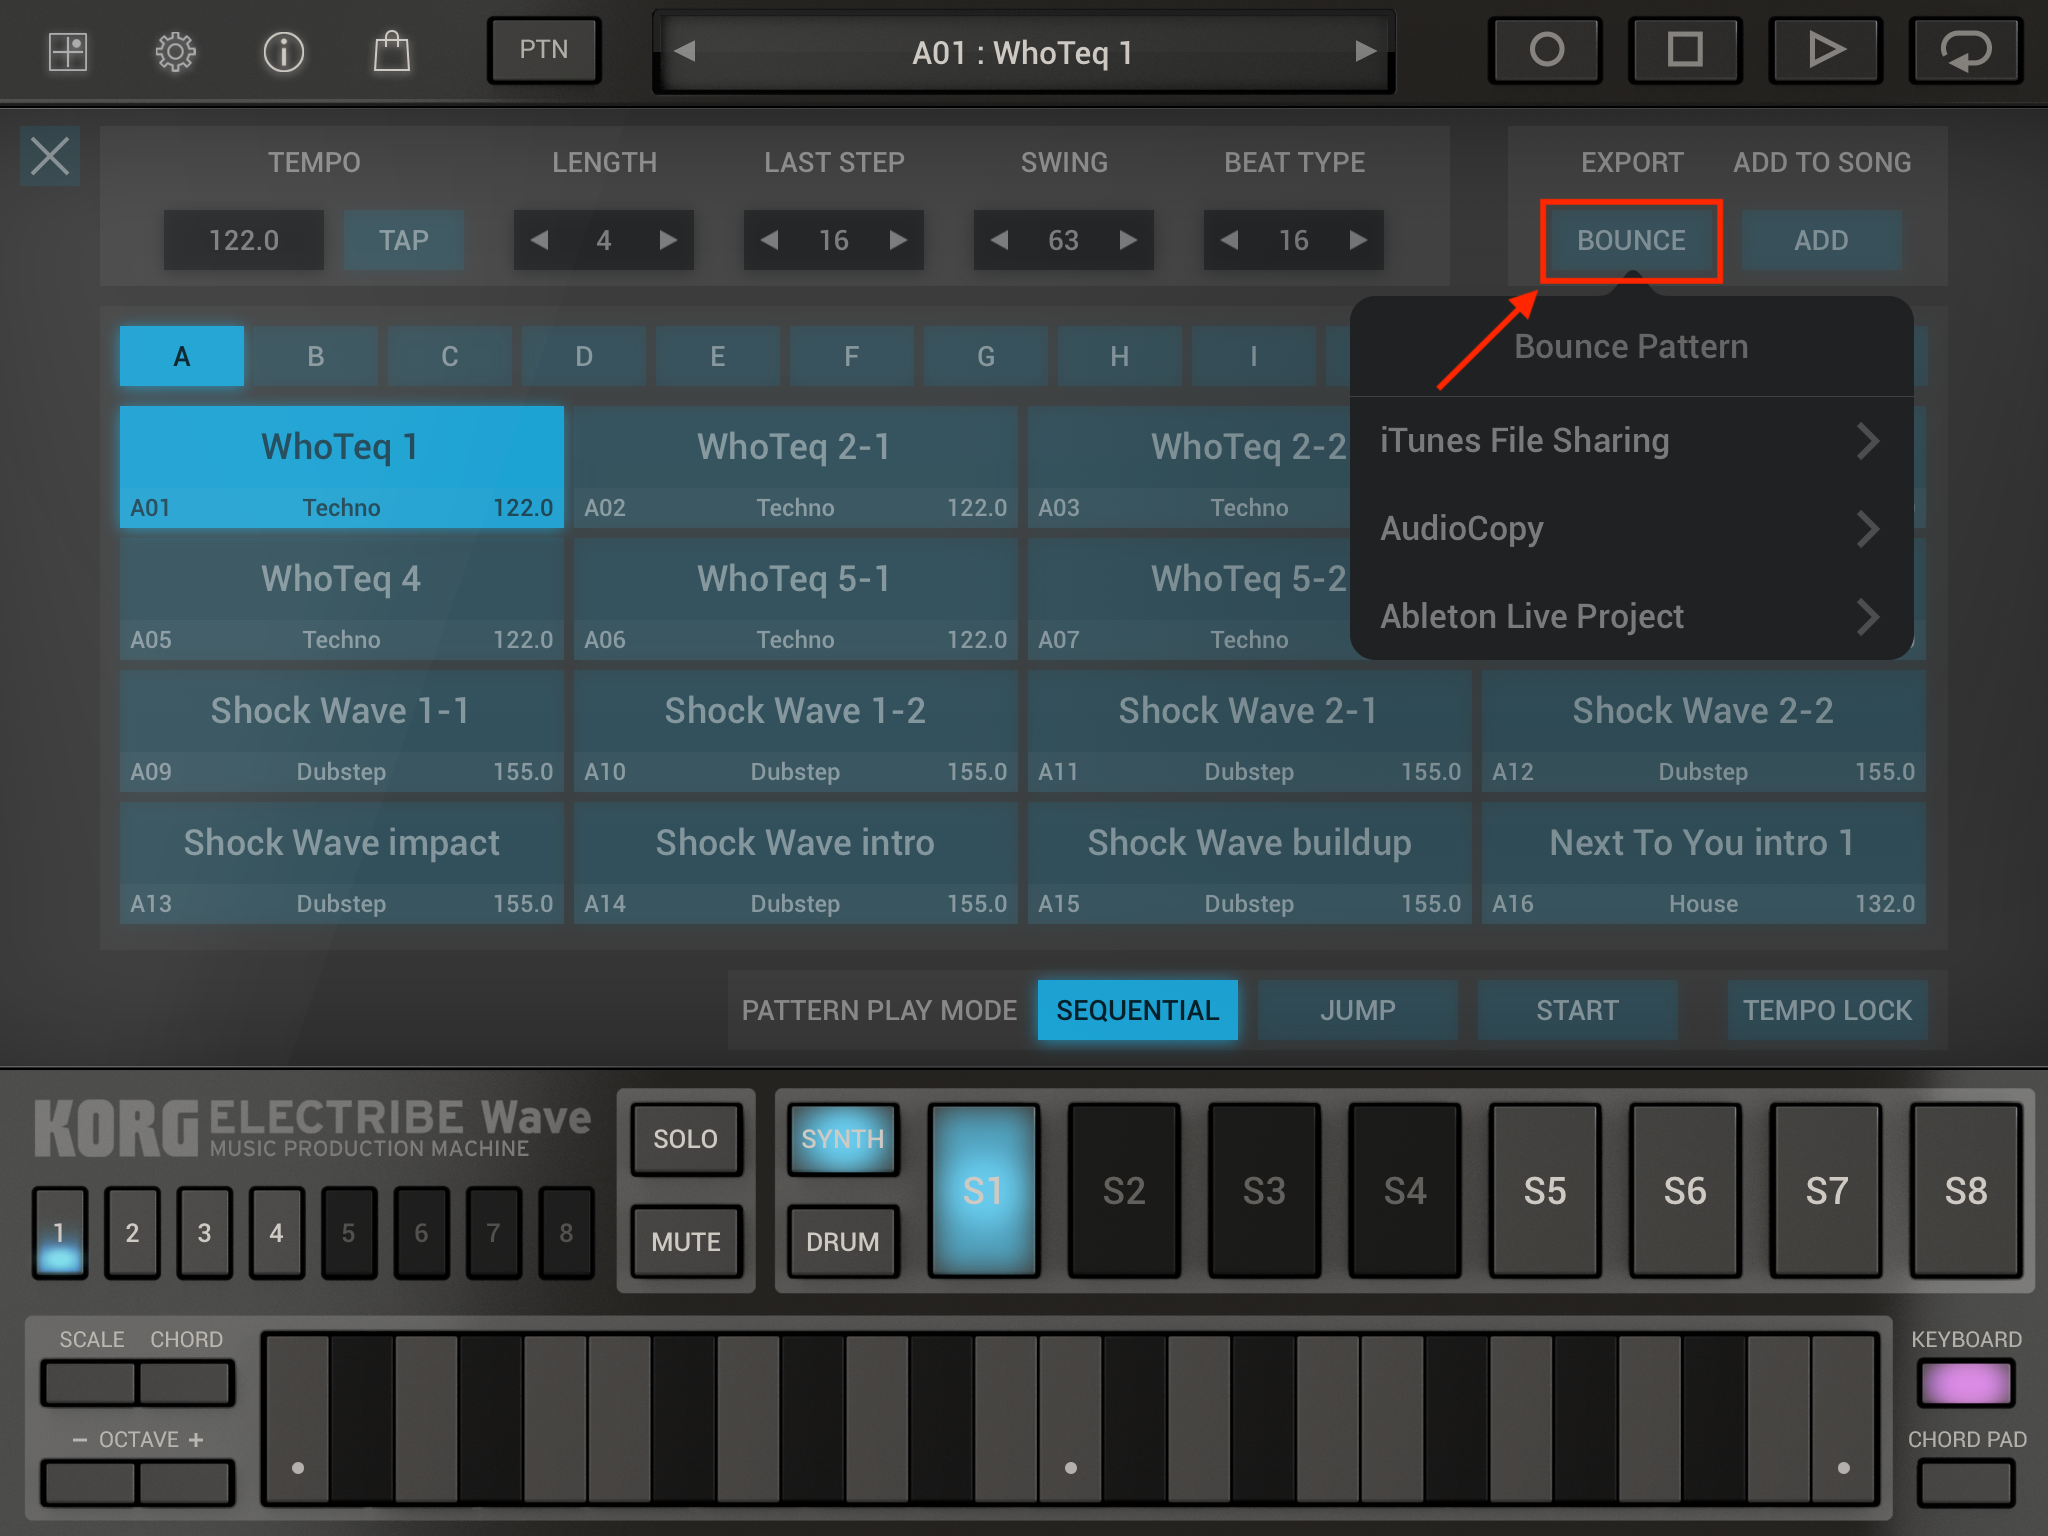Select pattern bank F tab
Viewport: 2048px width, 1536px height.
tap(852, 356)
